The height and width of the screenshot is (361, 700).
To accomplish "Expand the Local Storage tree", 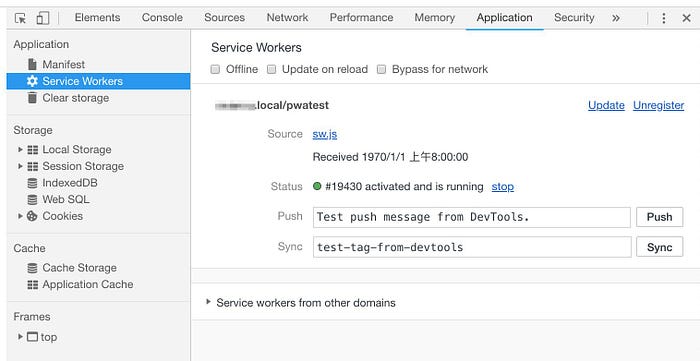I will click(20, 149).
